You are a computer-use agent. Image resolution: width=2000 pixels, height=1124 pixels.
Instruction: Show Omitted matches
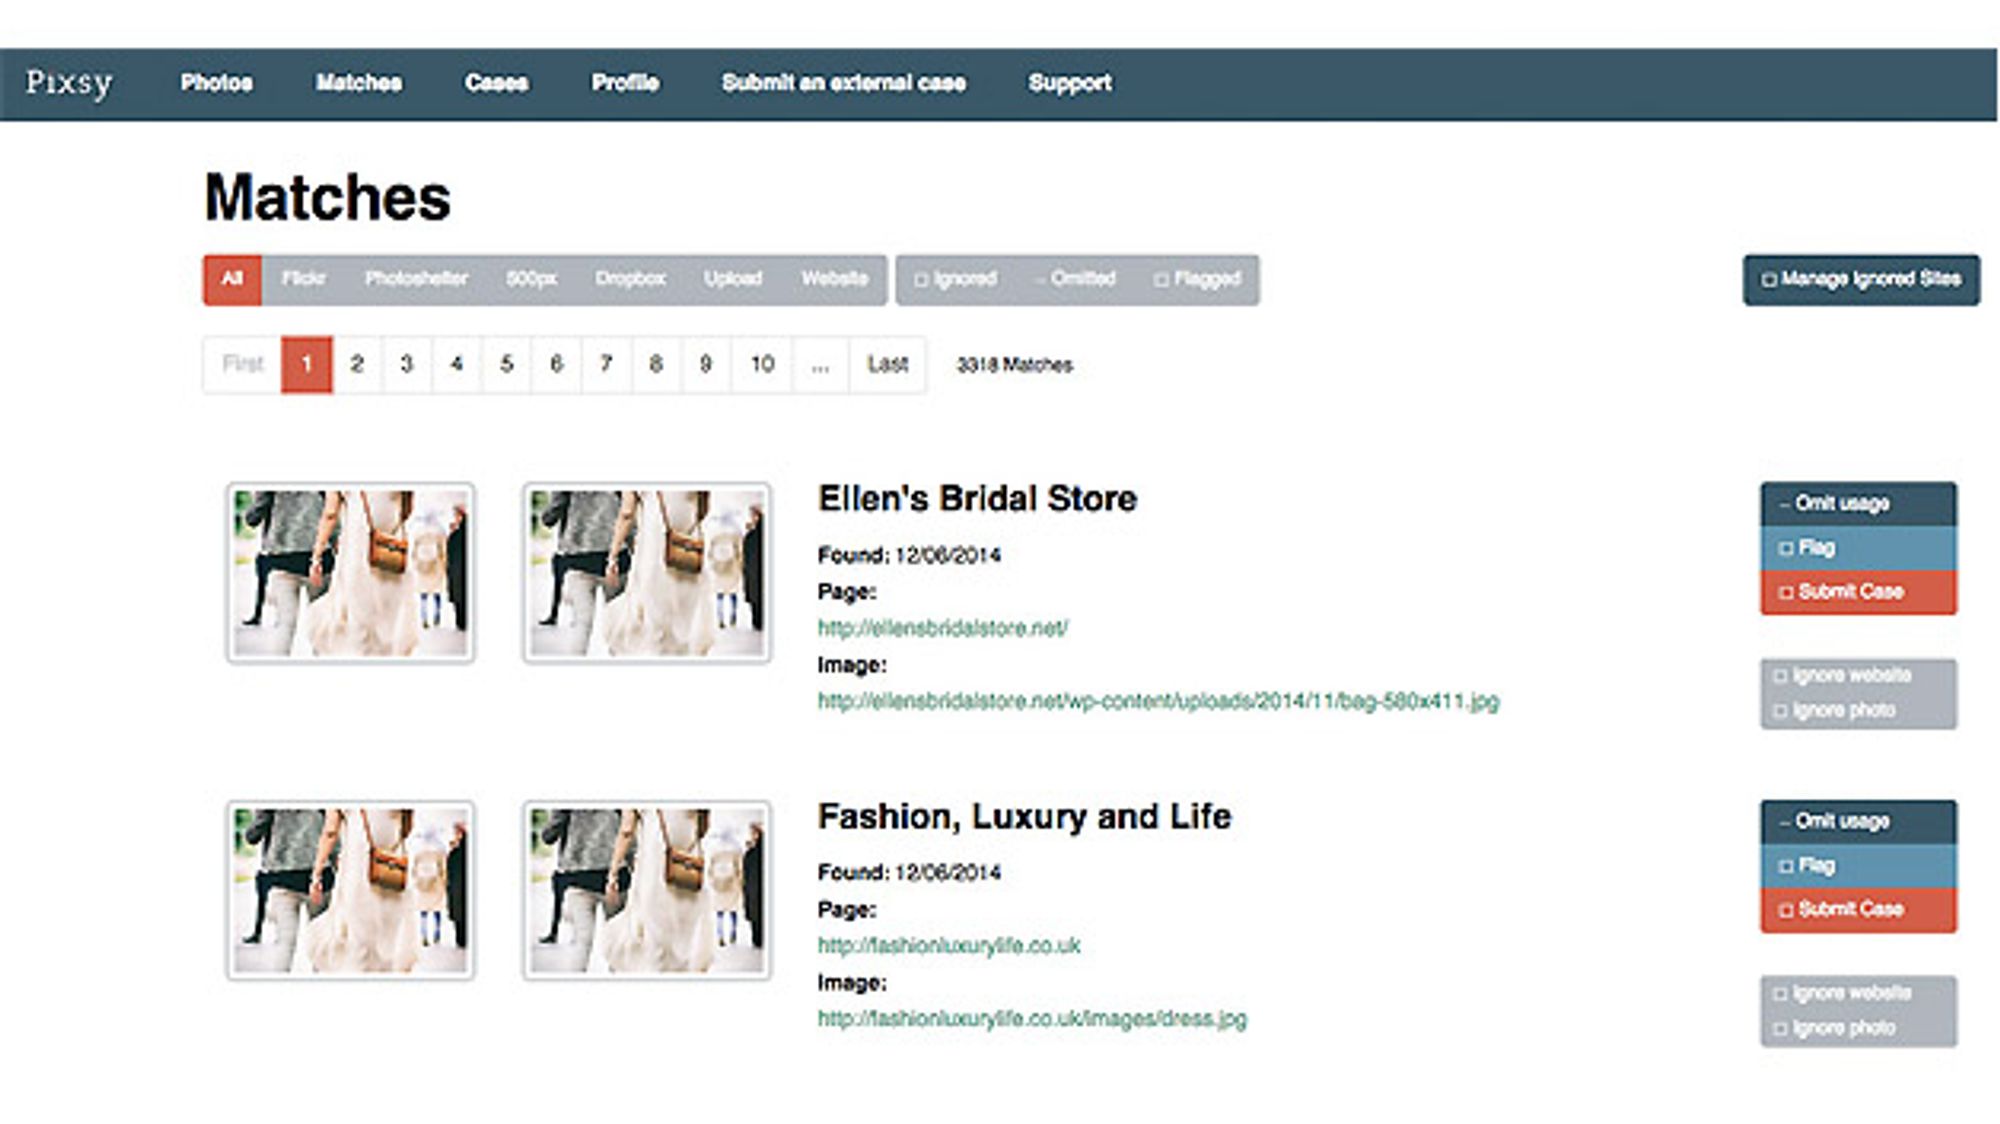(1076, 279)
